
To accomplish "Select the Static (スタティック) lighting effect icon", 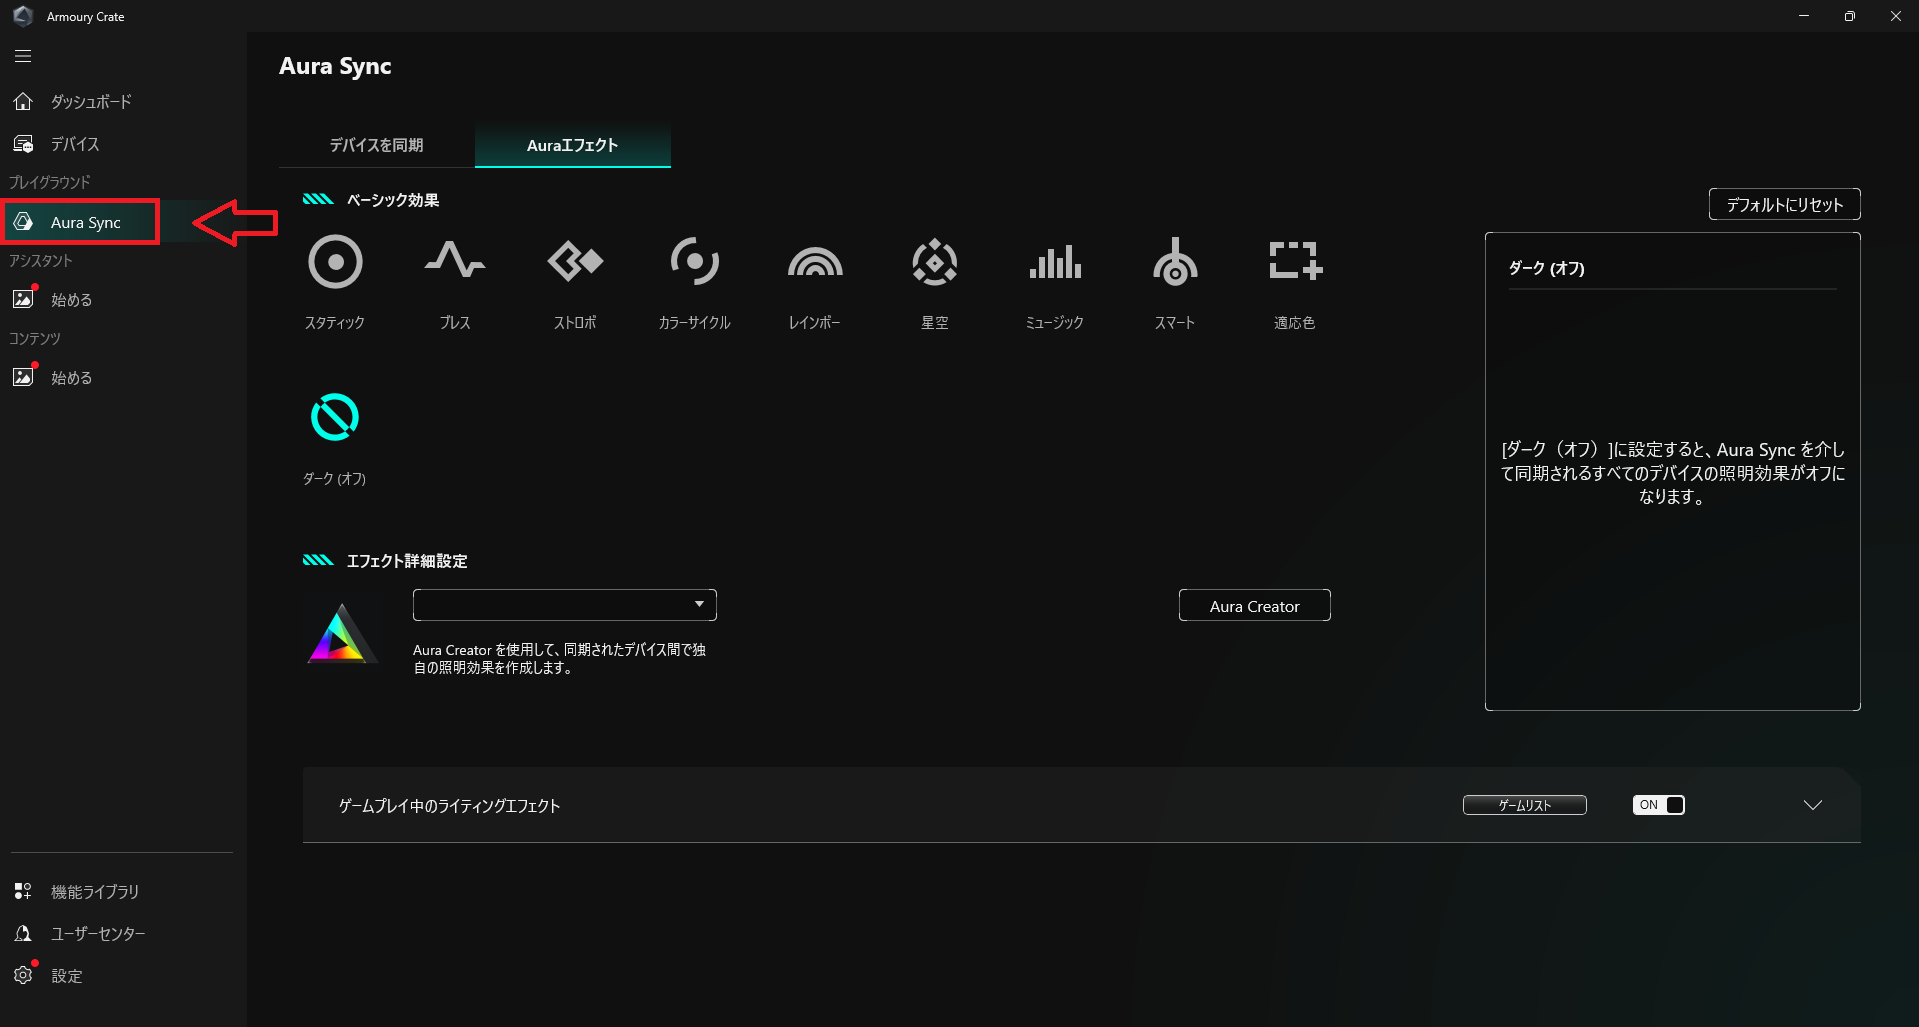I will [335, 262].
